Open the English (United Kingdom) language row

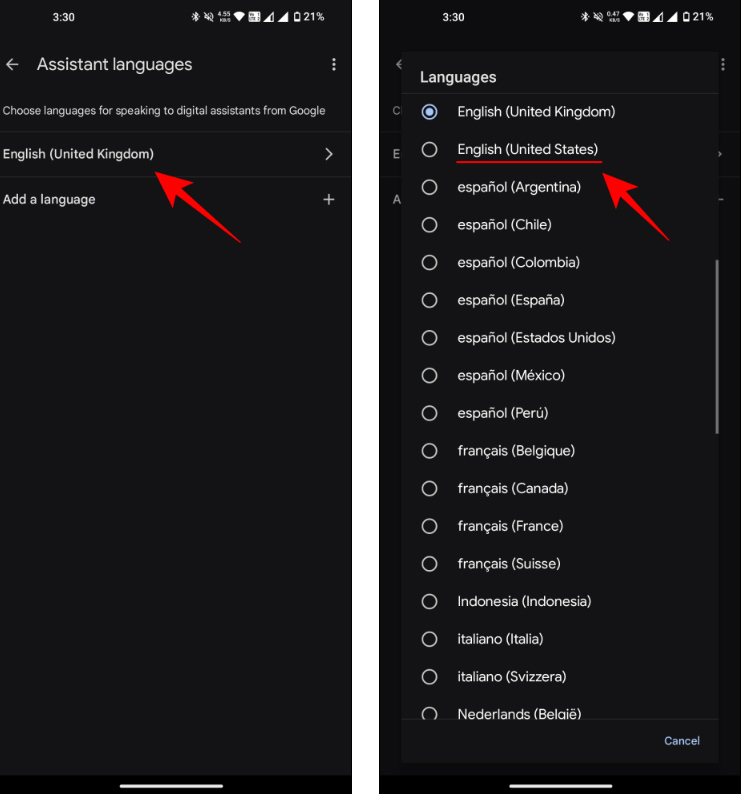[x=80, y=154]
